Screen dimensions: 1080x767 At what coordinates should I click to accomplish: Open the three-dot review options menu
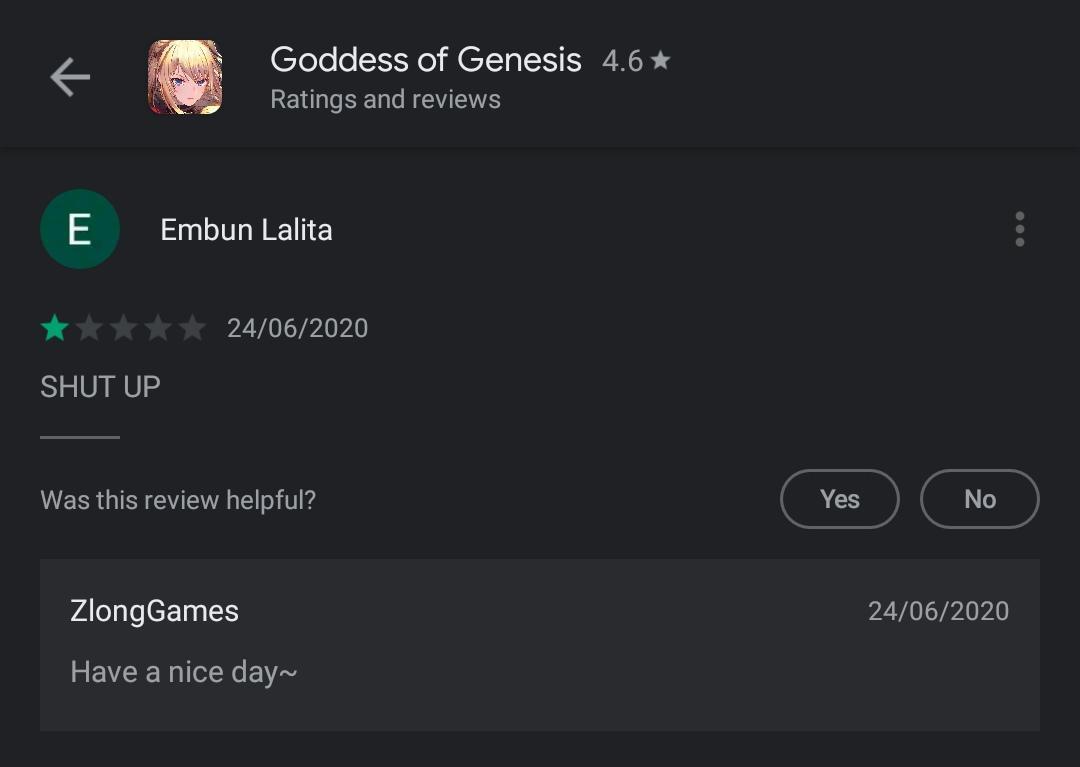click(x=1019, y=229)
